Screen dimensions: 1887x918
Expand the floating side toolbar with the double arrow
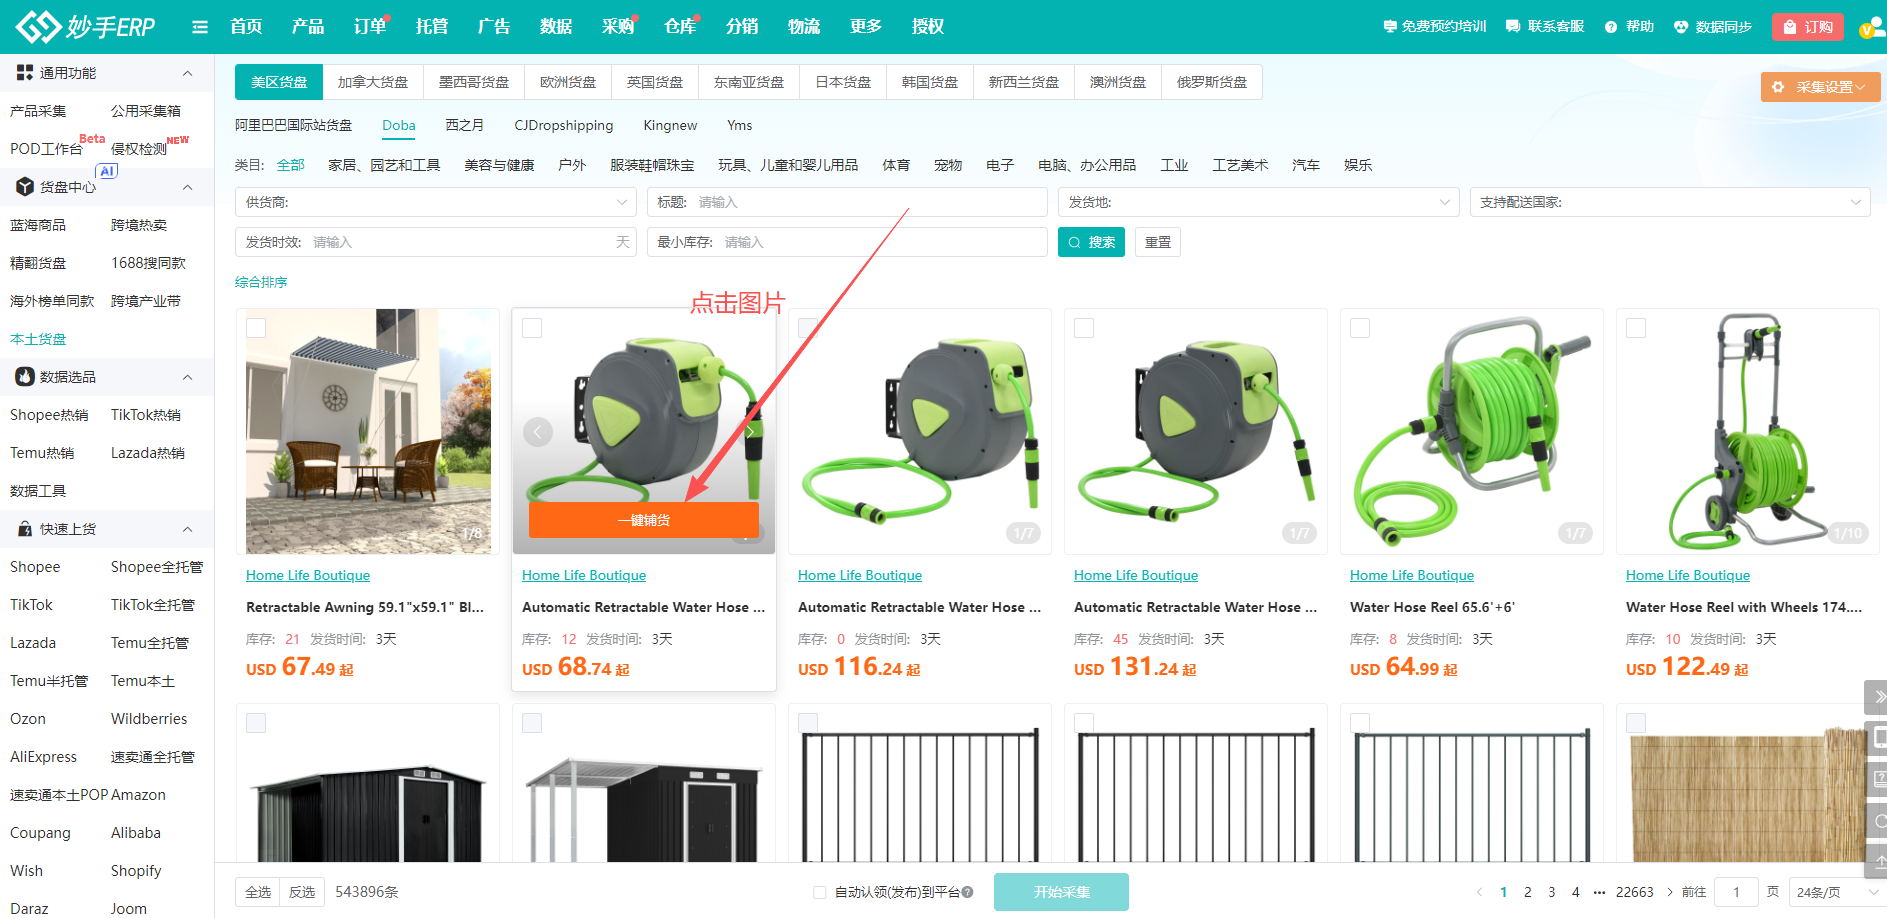coord(1877,697)
